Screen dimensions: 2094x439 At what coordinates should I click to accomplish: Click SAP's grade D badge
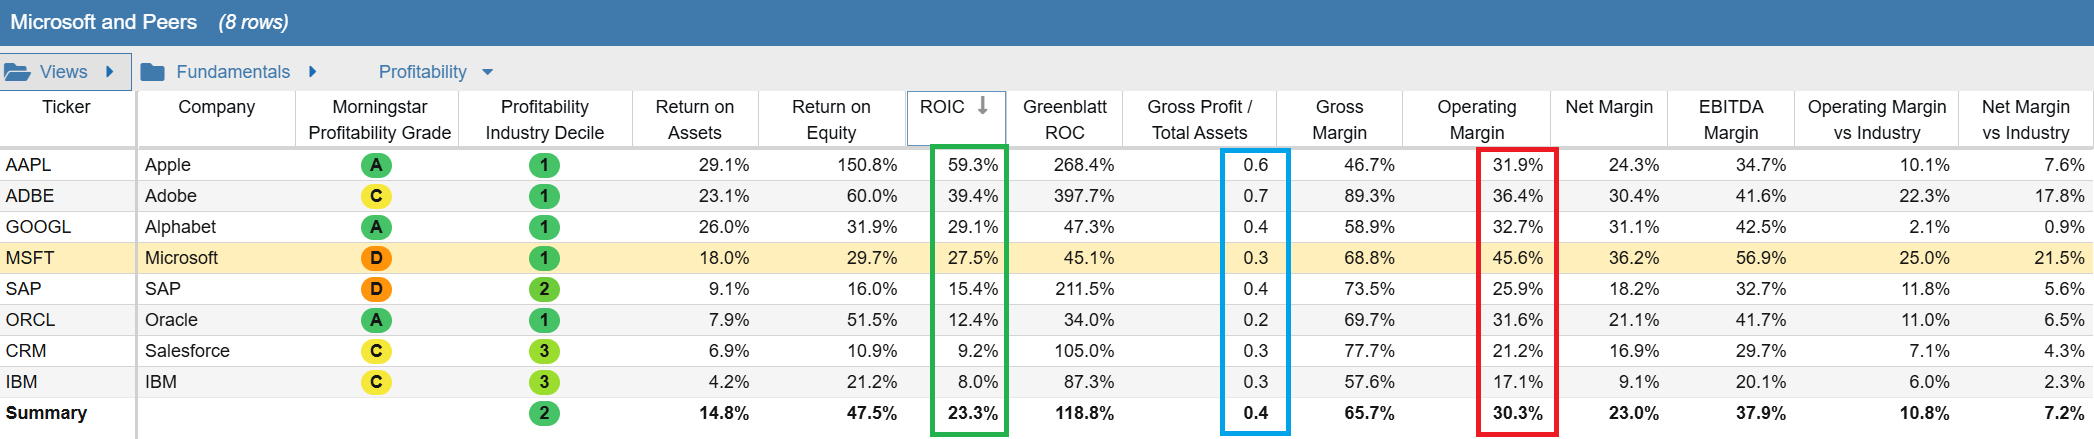click(x=376, y=289)
